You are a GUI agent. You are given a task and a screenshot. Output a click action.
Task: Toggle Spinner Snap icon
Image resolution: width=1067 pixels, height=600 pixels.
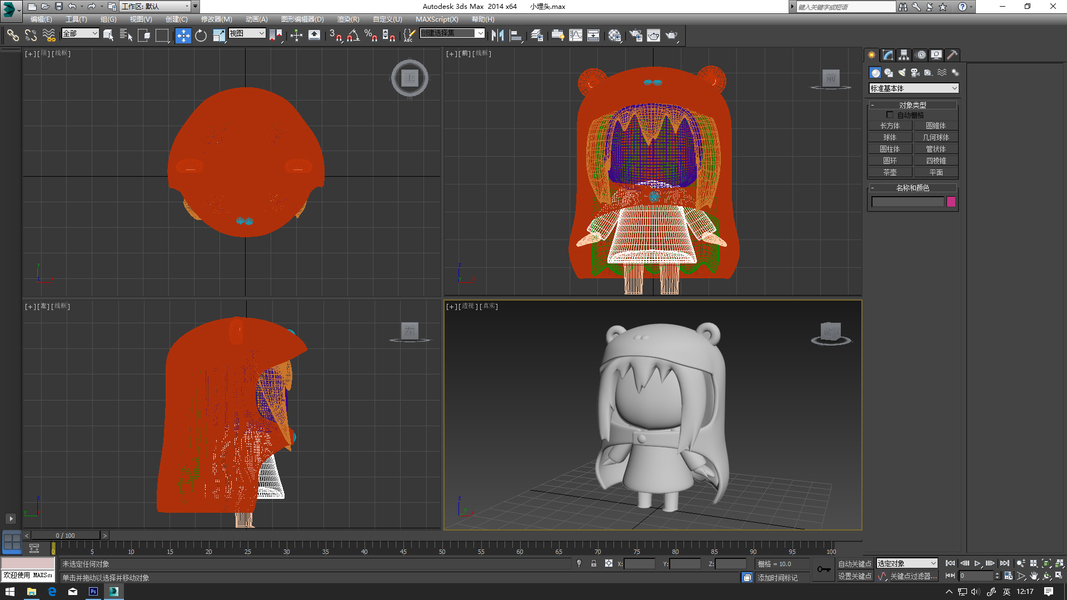click(x=389, y=35)
